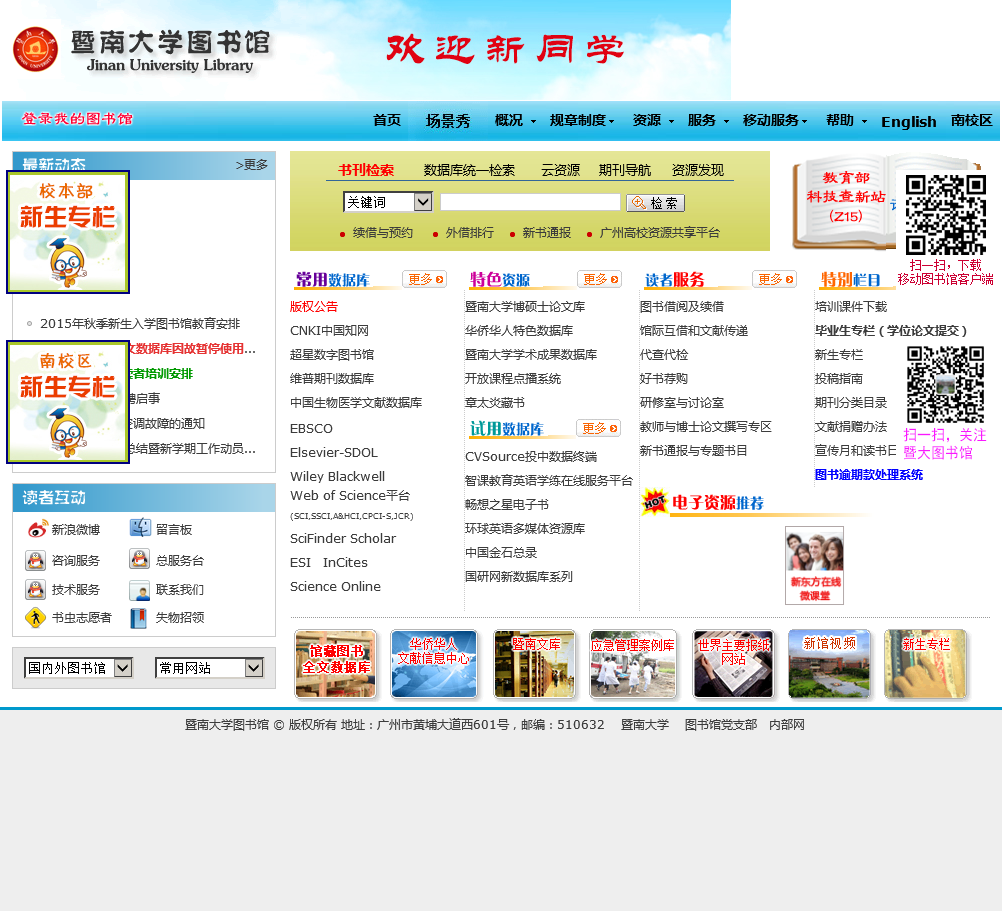Open the 图书逾期款处理系统 link
The image size is (1002, 911).
pos(868,475)
